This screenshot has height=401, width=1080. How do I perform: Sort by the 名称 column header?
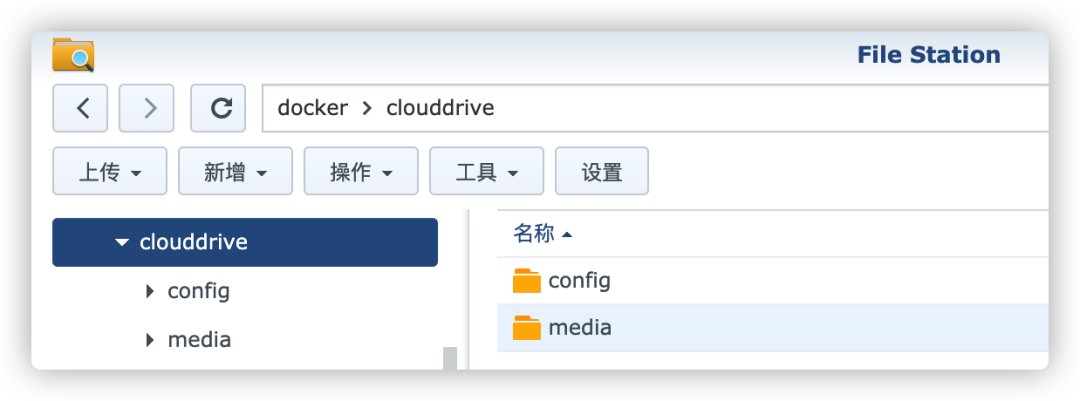(534, 234)
